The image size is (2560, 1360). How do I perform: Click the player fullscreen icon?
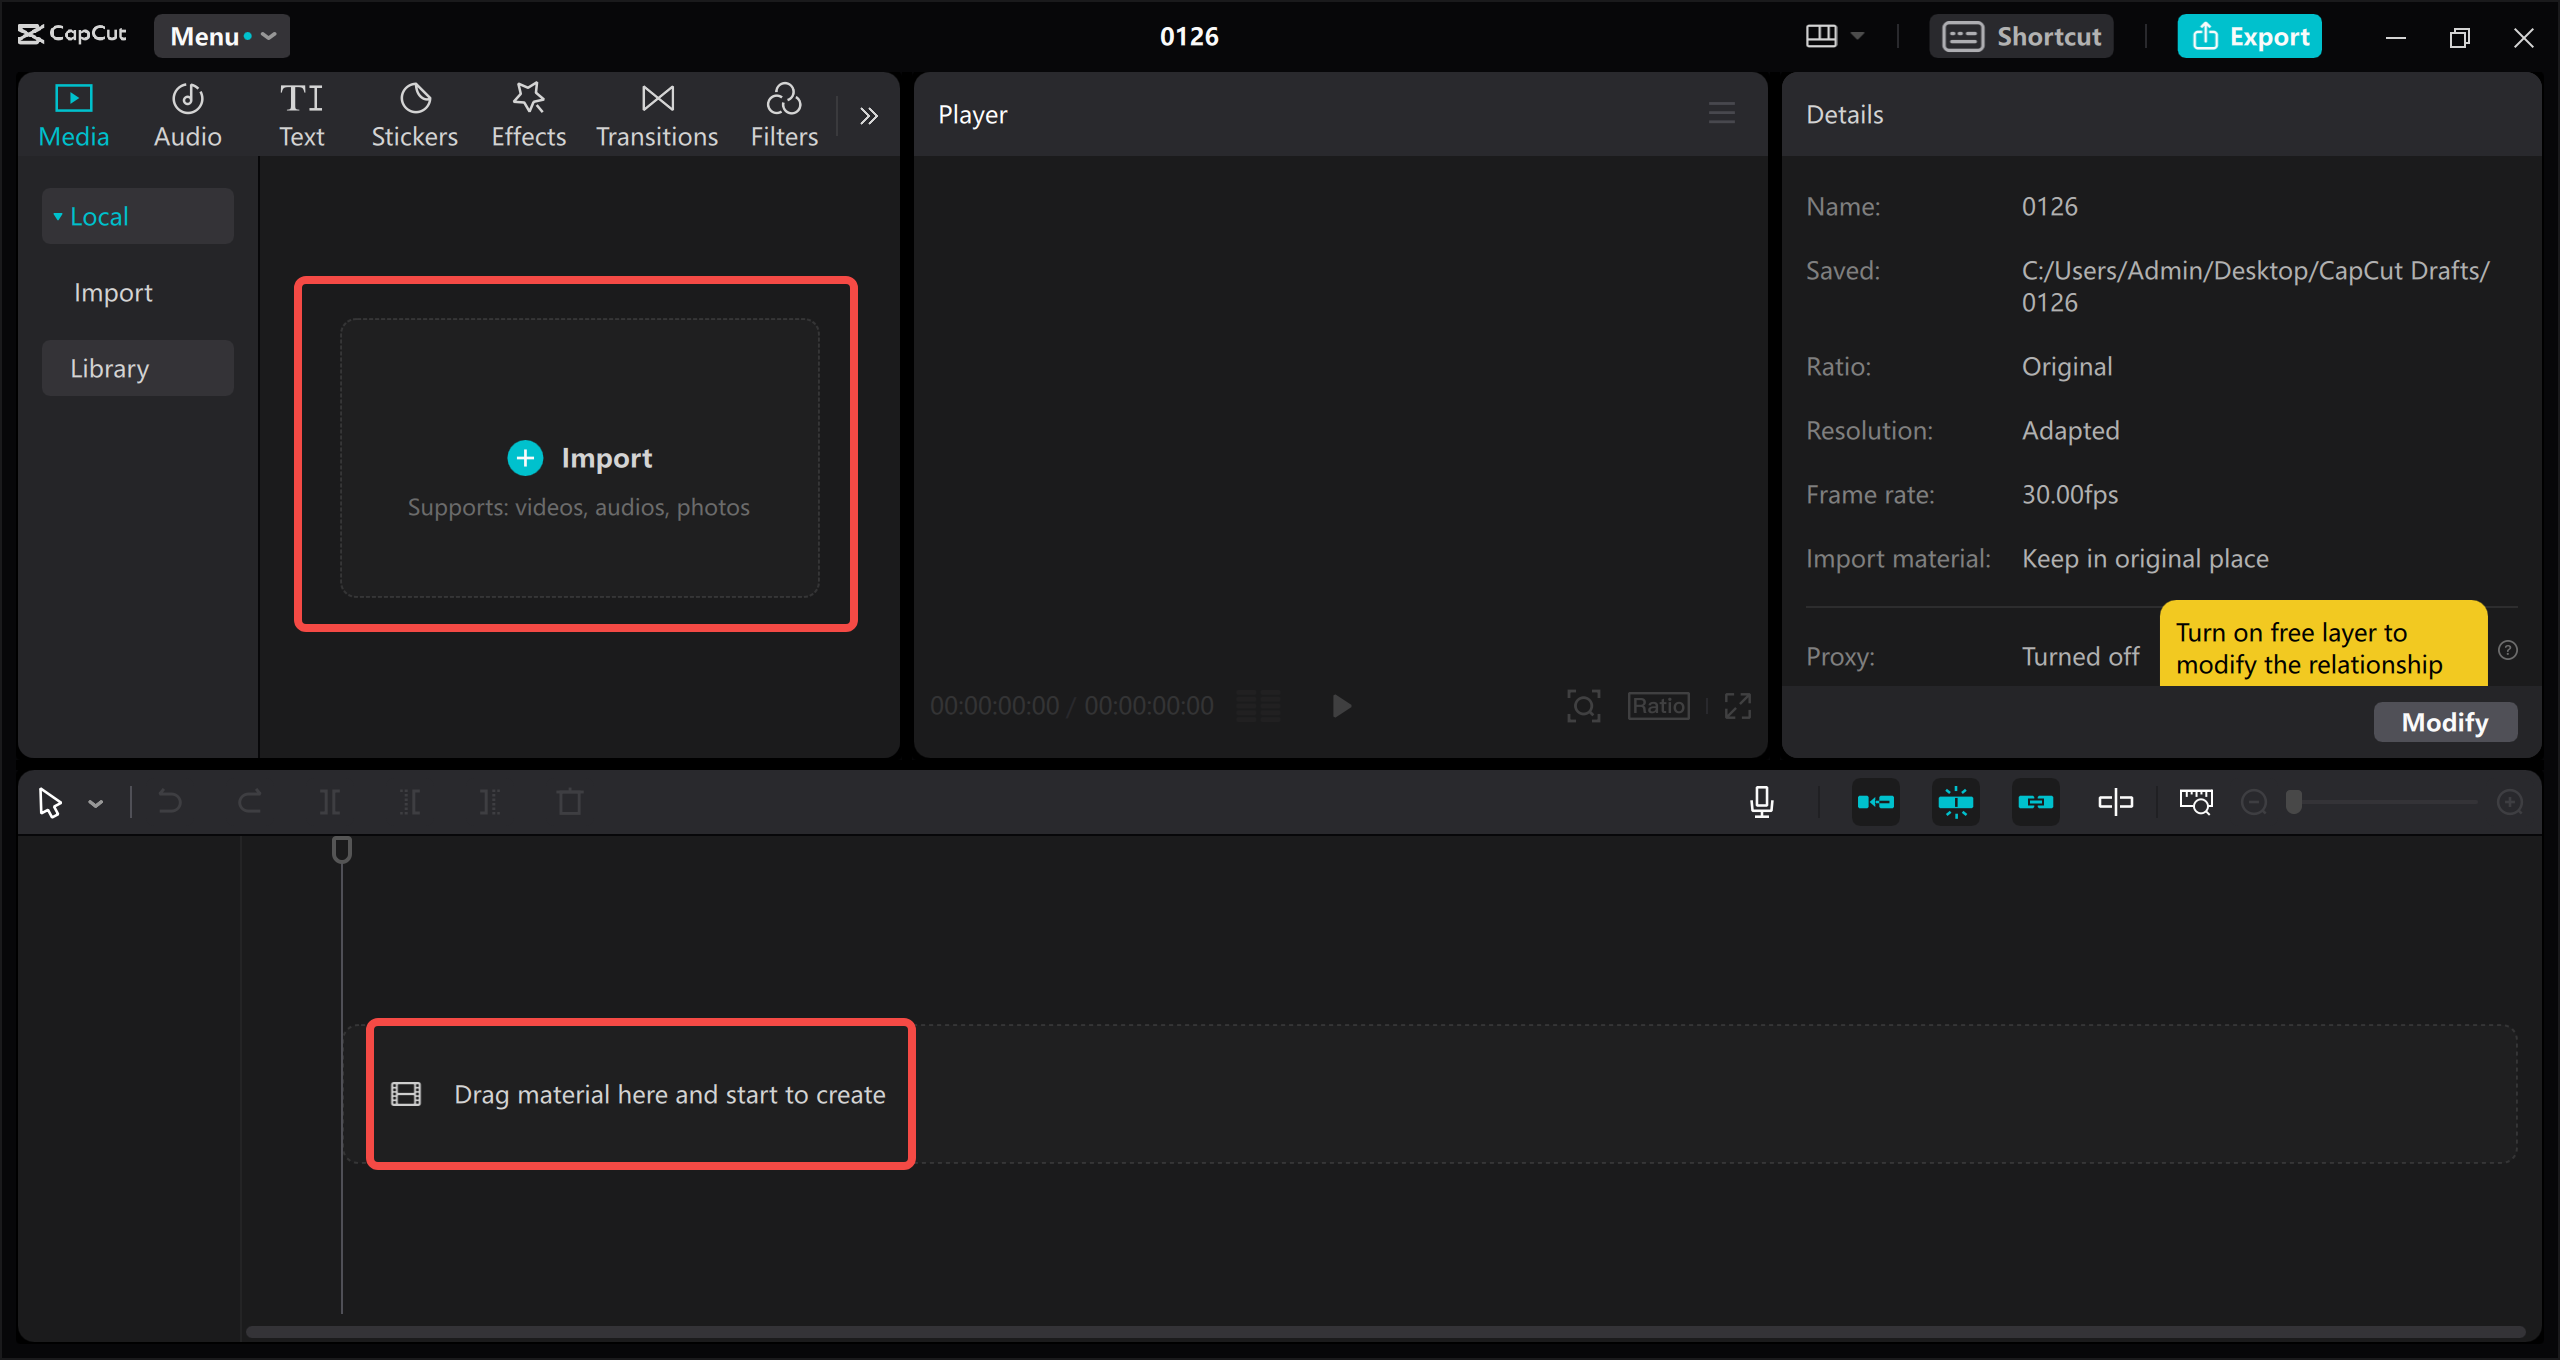coord(1738,706)
